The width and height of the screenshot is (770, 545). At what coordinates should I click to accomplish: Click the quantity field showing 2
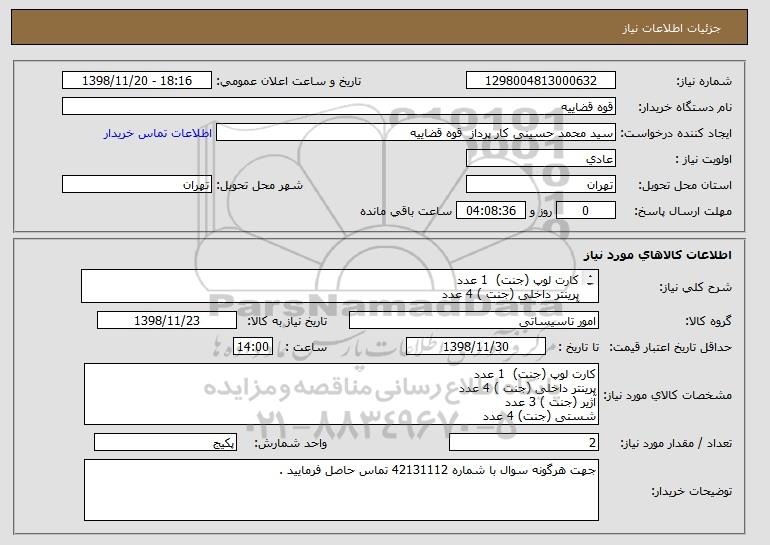click(x=524, y=442)
